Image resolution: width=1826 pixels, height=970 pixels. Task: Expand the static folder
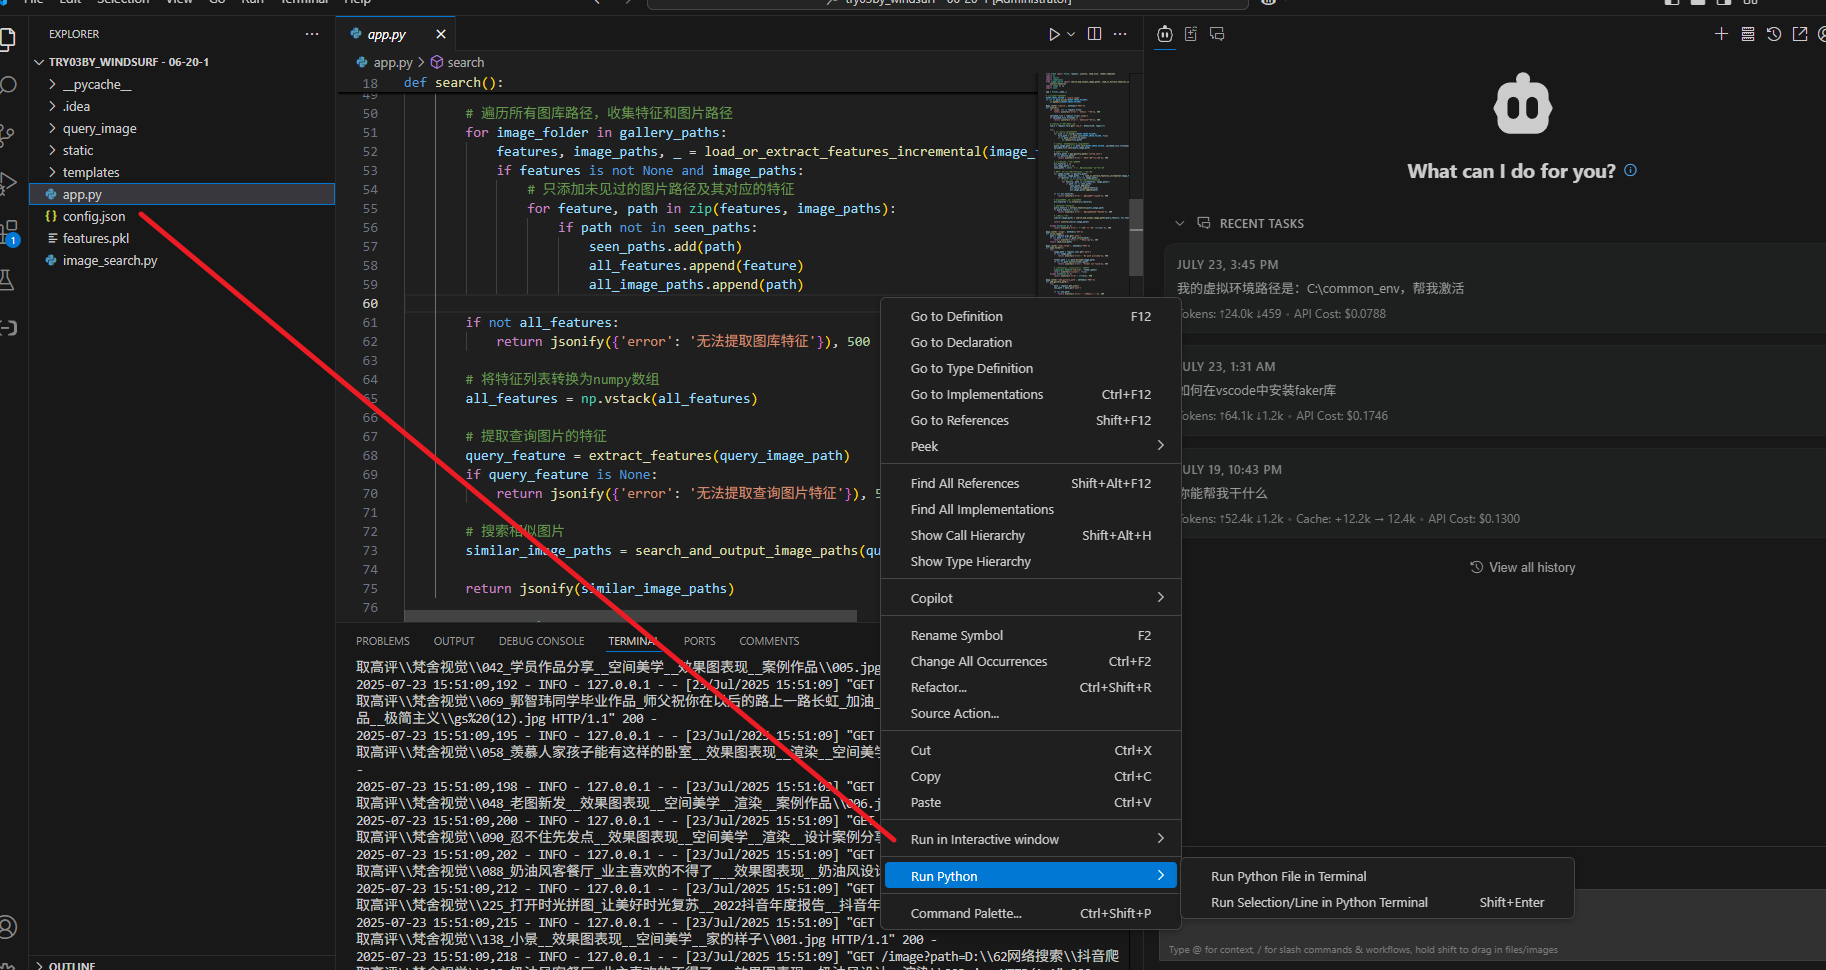point(52,150)
